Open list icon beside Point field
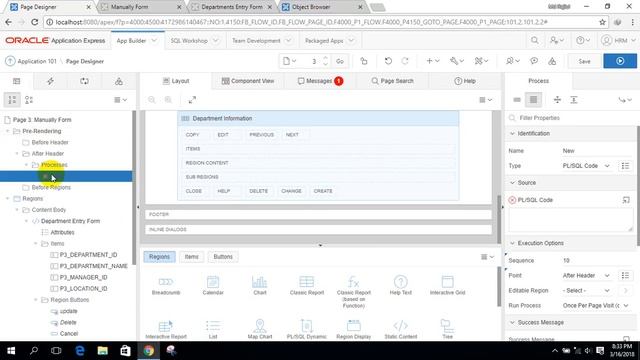The width and height of the screenshot is (640, 360). pos(625,276)
